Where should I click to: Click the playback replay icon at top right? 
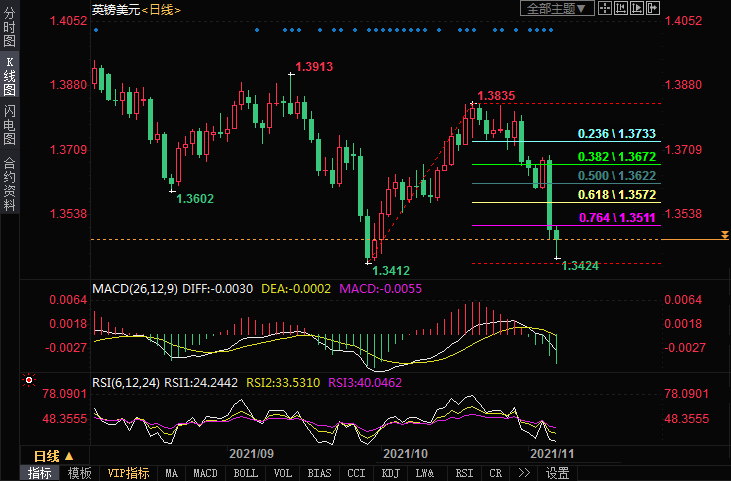pos(638,8)
